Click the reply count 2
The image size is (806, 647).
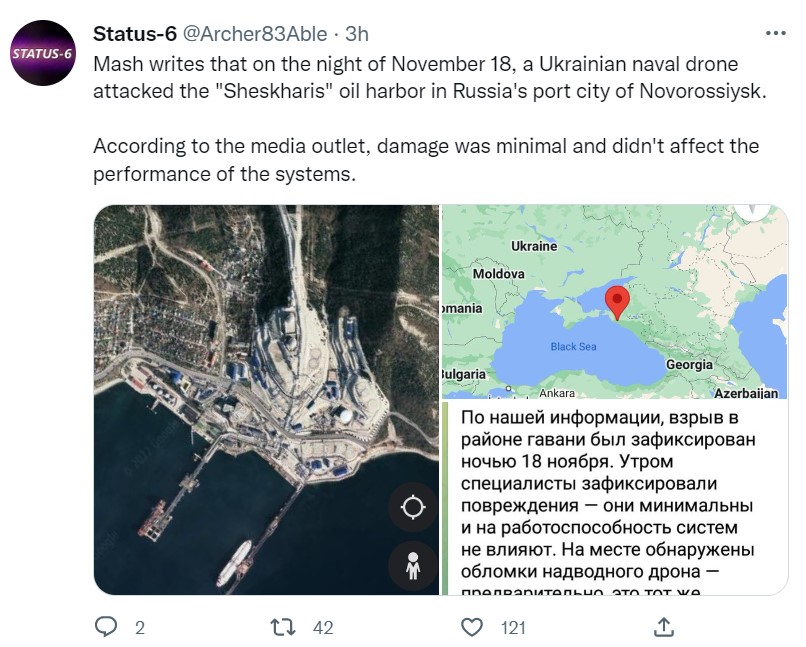(x=139, y=627)
